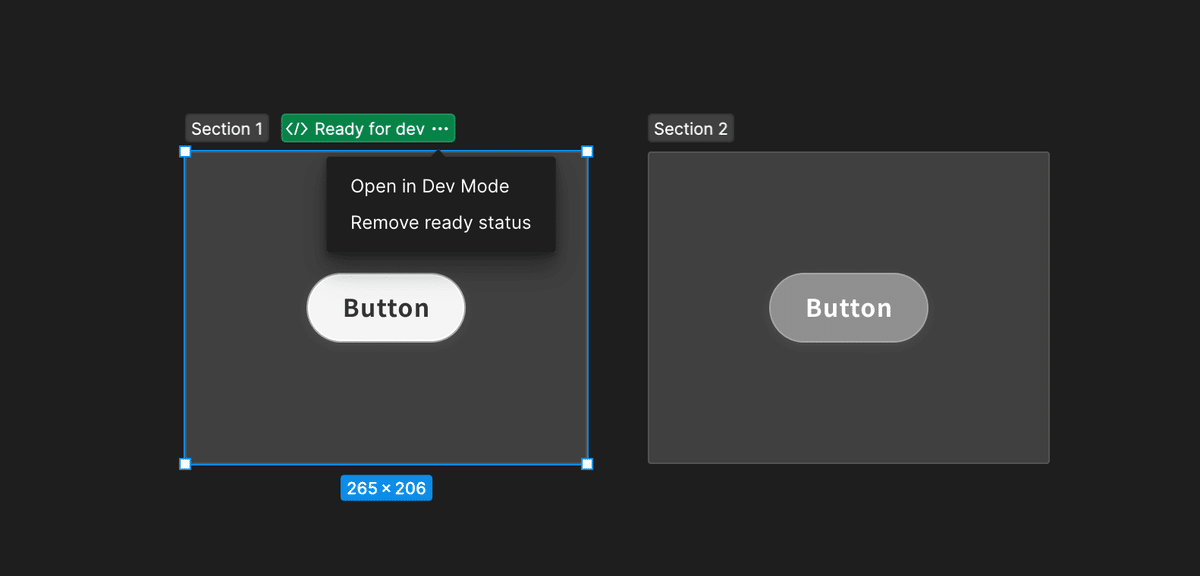Screen dimensions: 1200x576
Task: Click the top-left selection handle of Section 1
Action: pos(185,152)
